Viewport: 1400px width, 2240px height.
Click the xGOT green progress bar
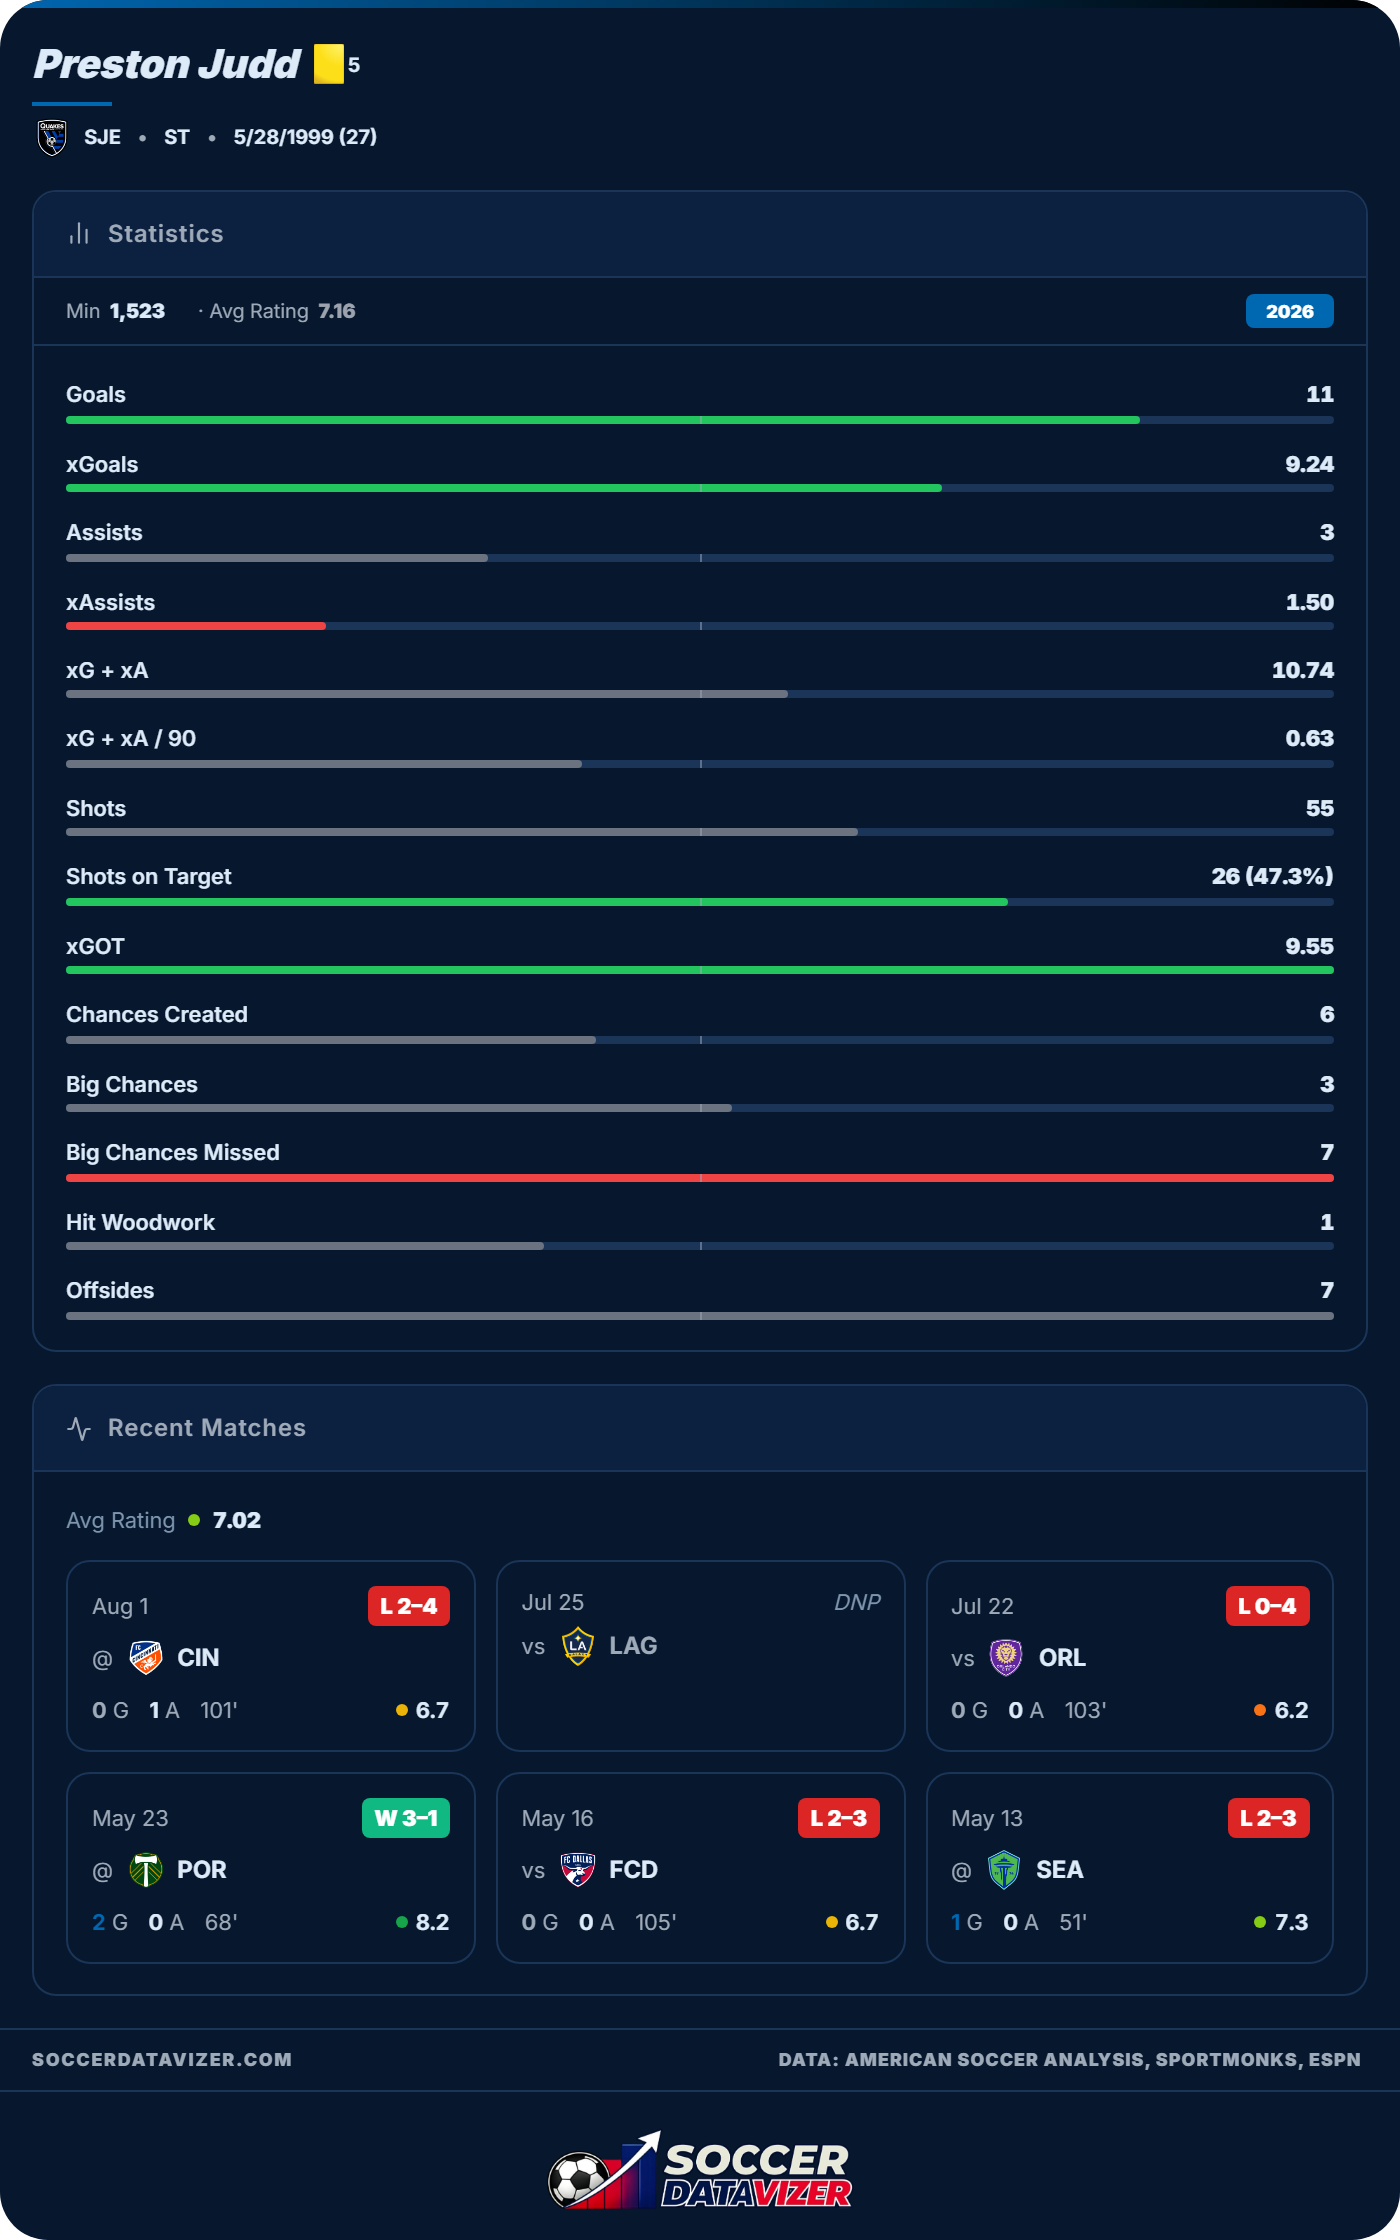click(x=700, y=970)
